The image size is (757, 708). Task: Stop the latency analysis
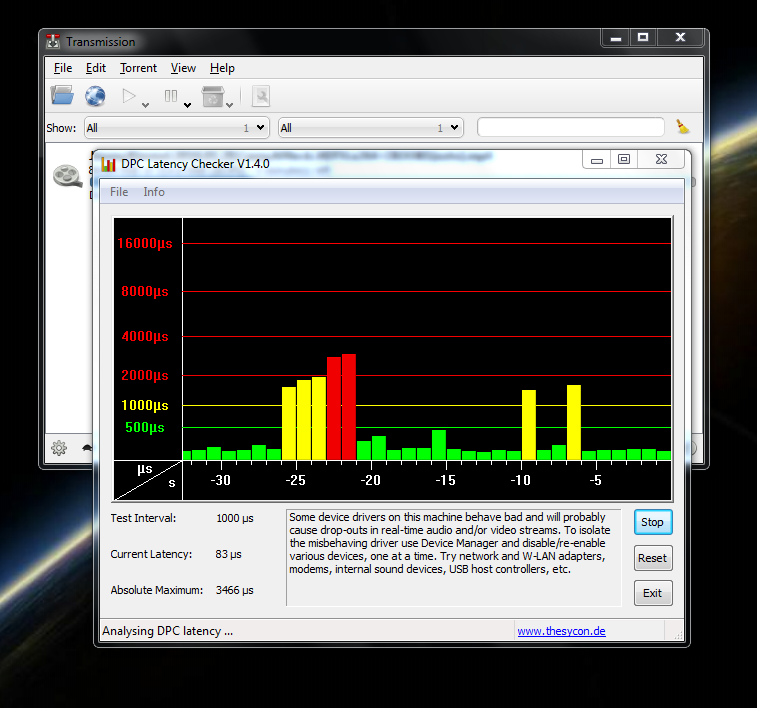(x=653, y=522)
